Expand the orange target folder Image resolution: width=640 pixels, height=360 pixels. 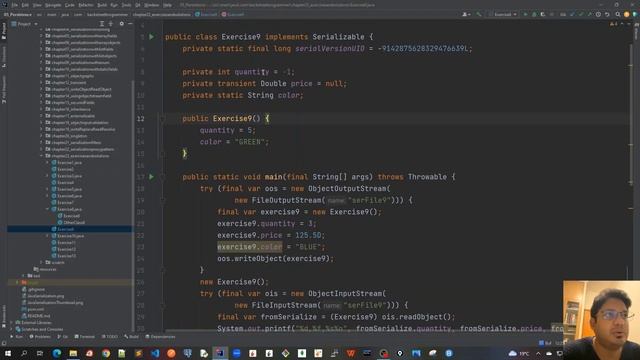(17, 282)
